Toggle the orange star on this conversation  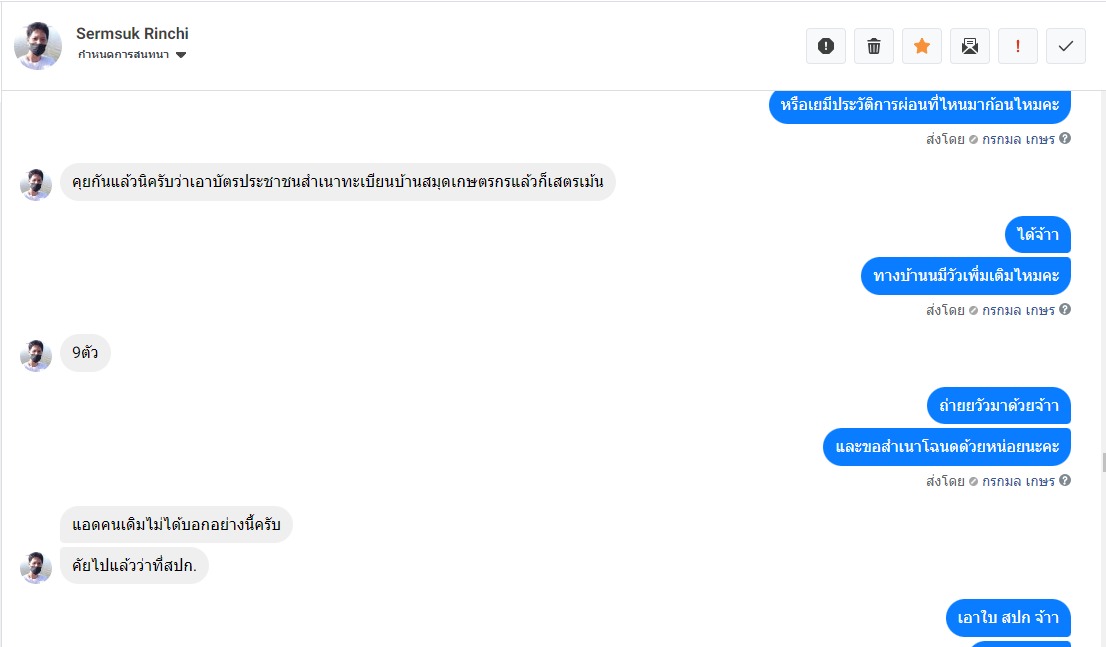click(922, 46)
